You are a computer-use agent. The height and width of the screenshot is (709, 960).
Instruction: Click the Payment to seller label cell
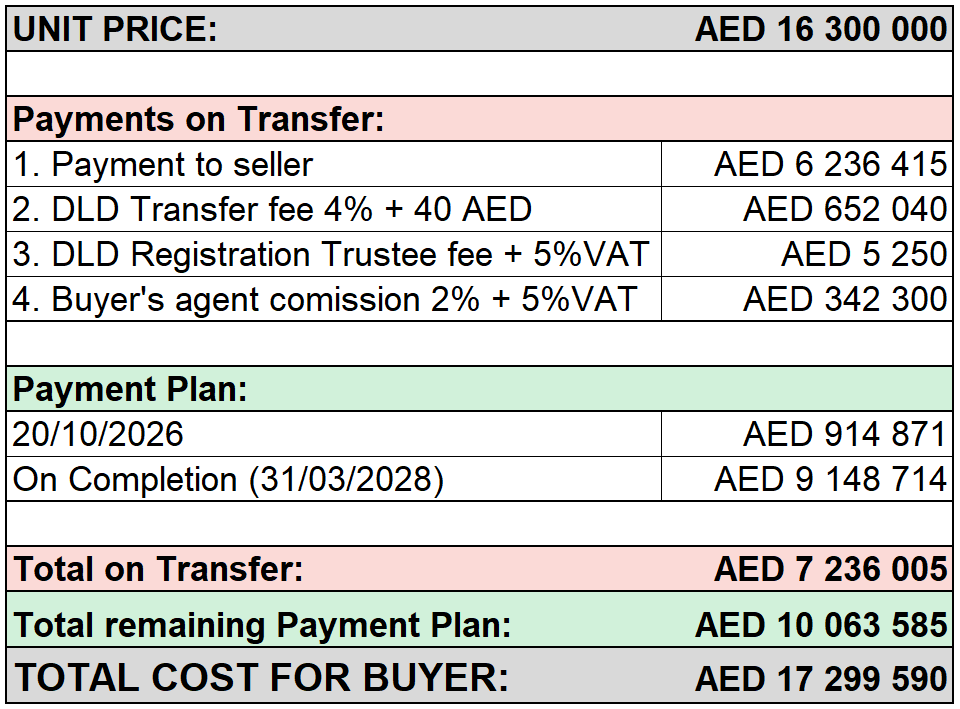334,164
